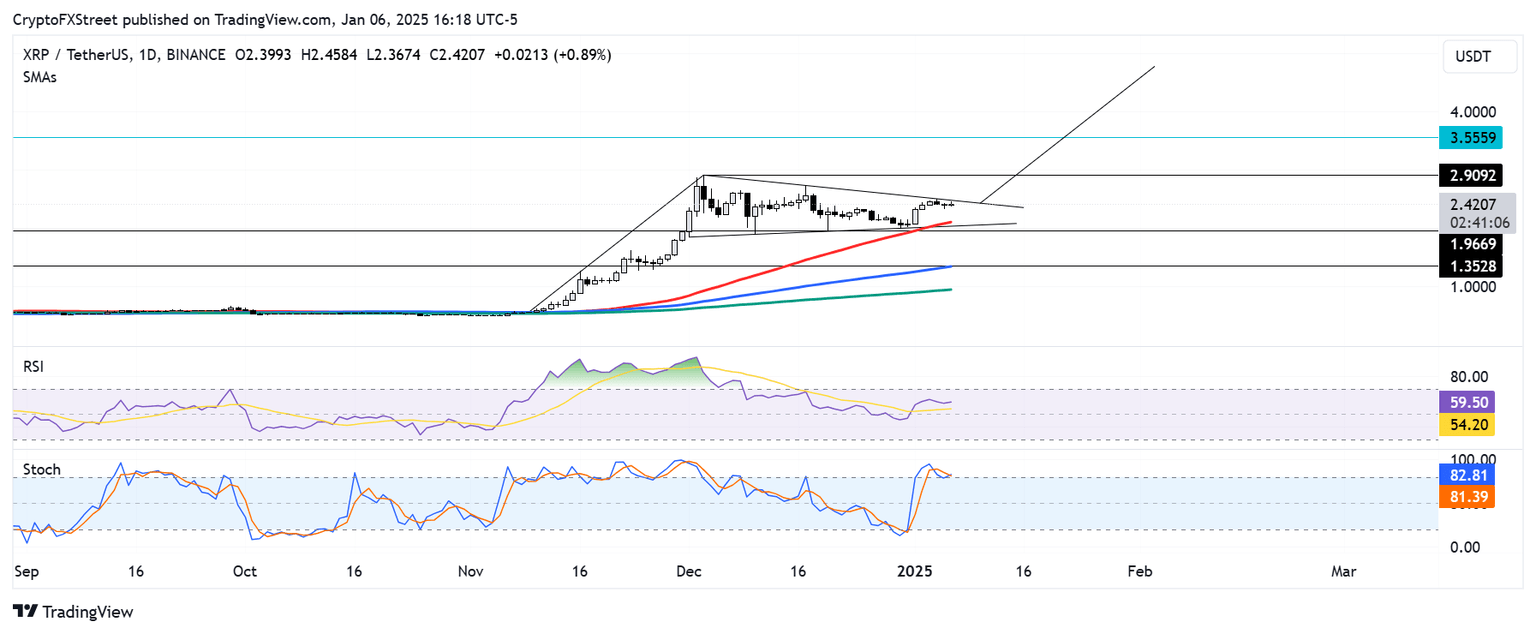
Task: Click the Dec date on time axis
Action: pos(691,572)
